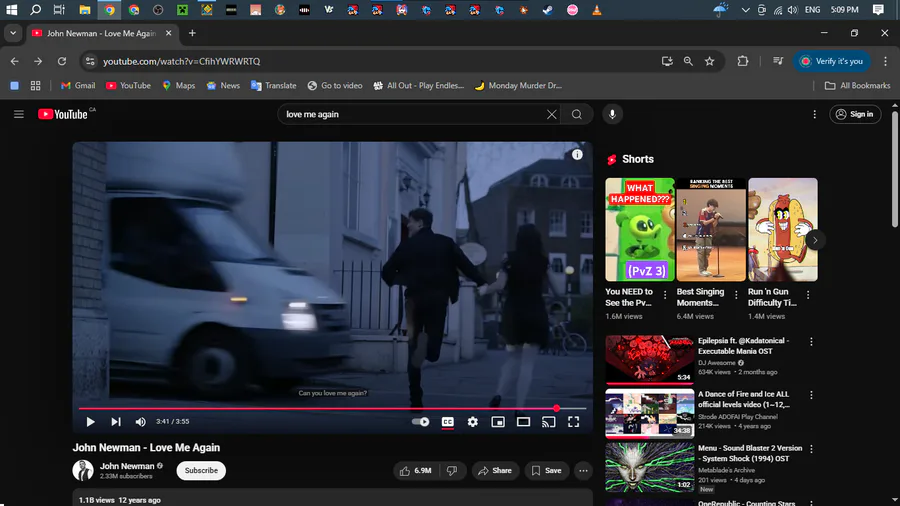Play the video
This screenshot has width=900, height=506.
90,422
